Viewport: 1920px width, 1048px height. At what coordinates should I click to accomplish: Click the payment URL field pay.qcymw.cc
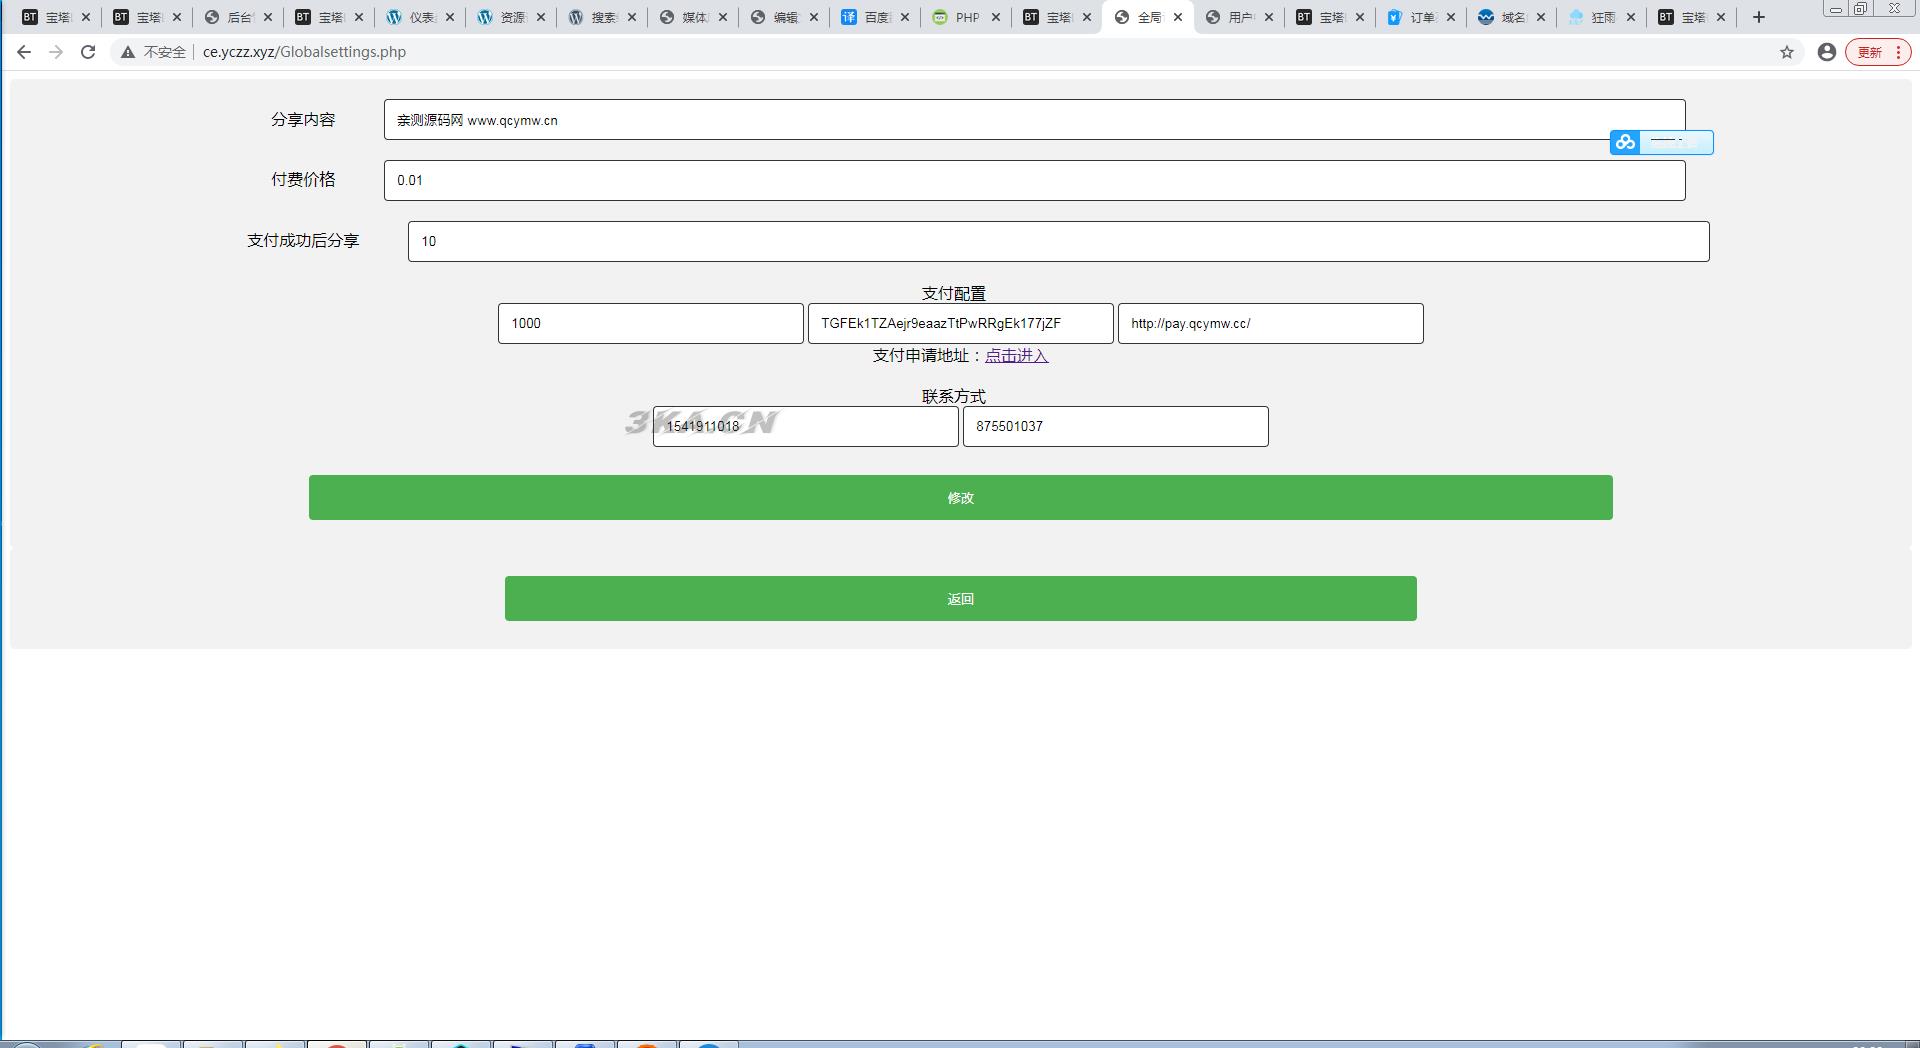(1270, 324)
